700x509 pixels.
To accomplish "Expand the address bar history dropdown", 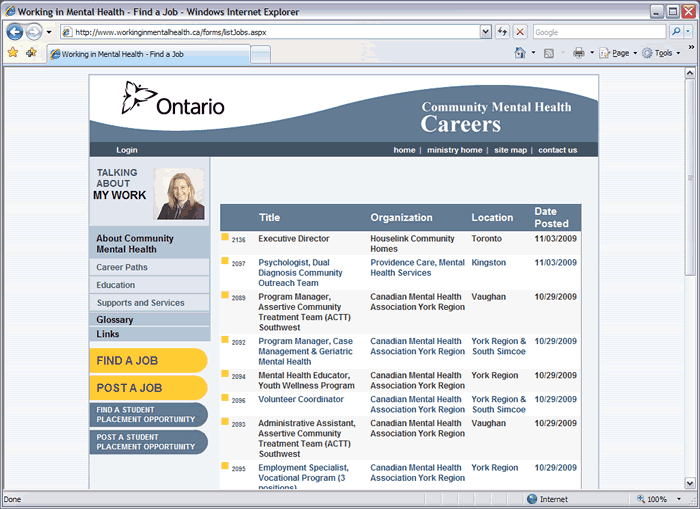I will point(486,32).
